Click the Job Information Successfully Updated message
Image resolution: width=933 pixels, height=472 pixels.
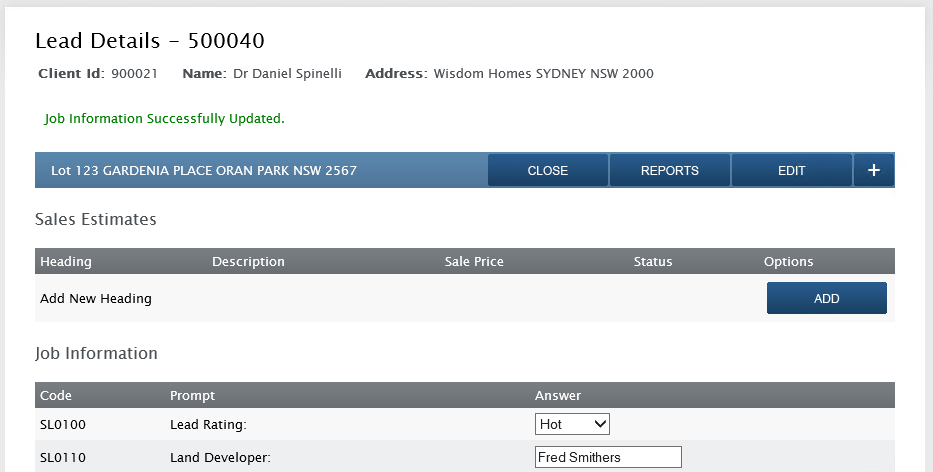(165, 118)
